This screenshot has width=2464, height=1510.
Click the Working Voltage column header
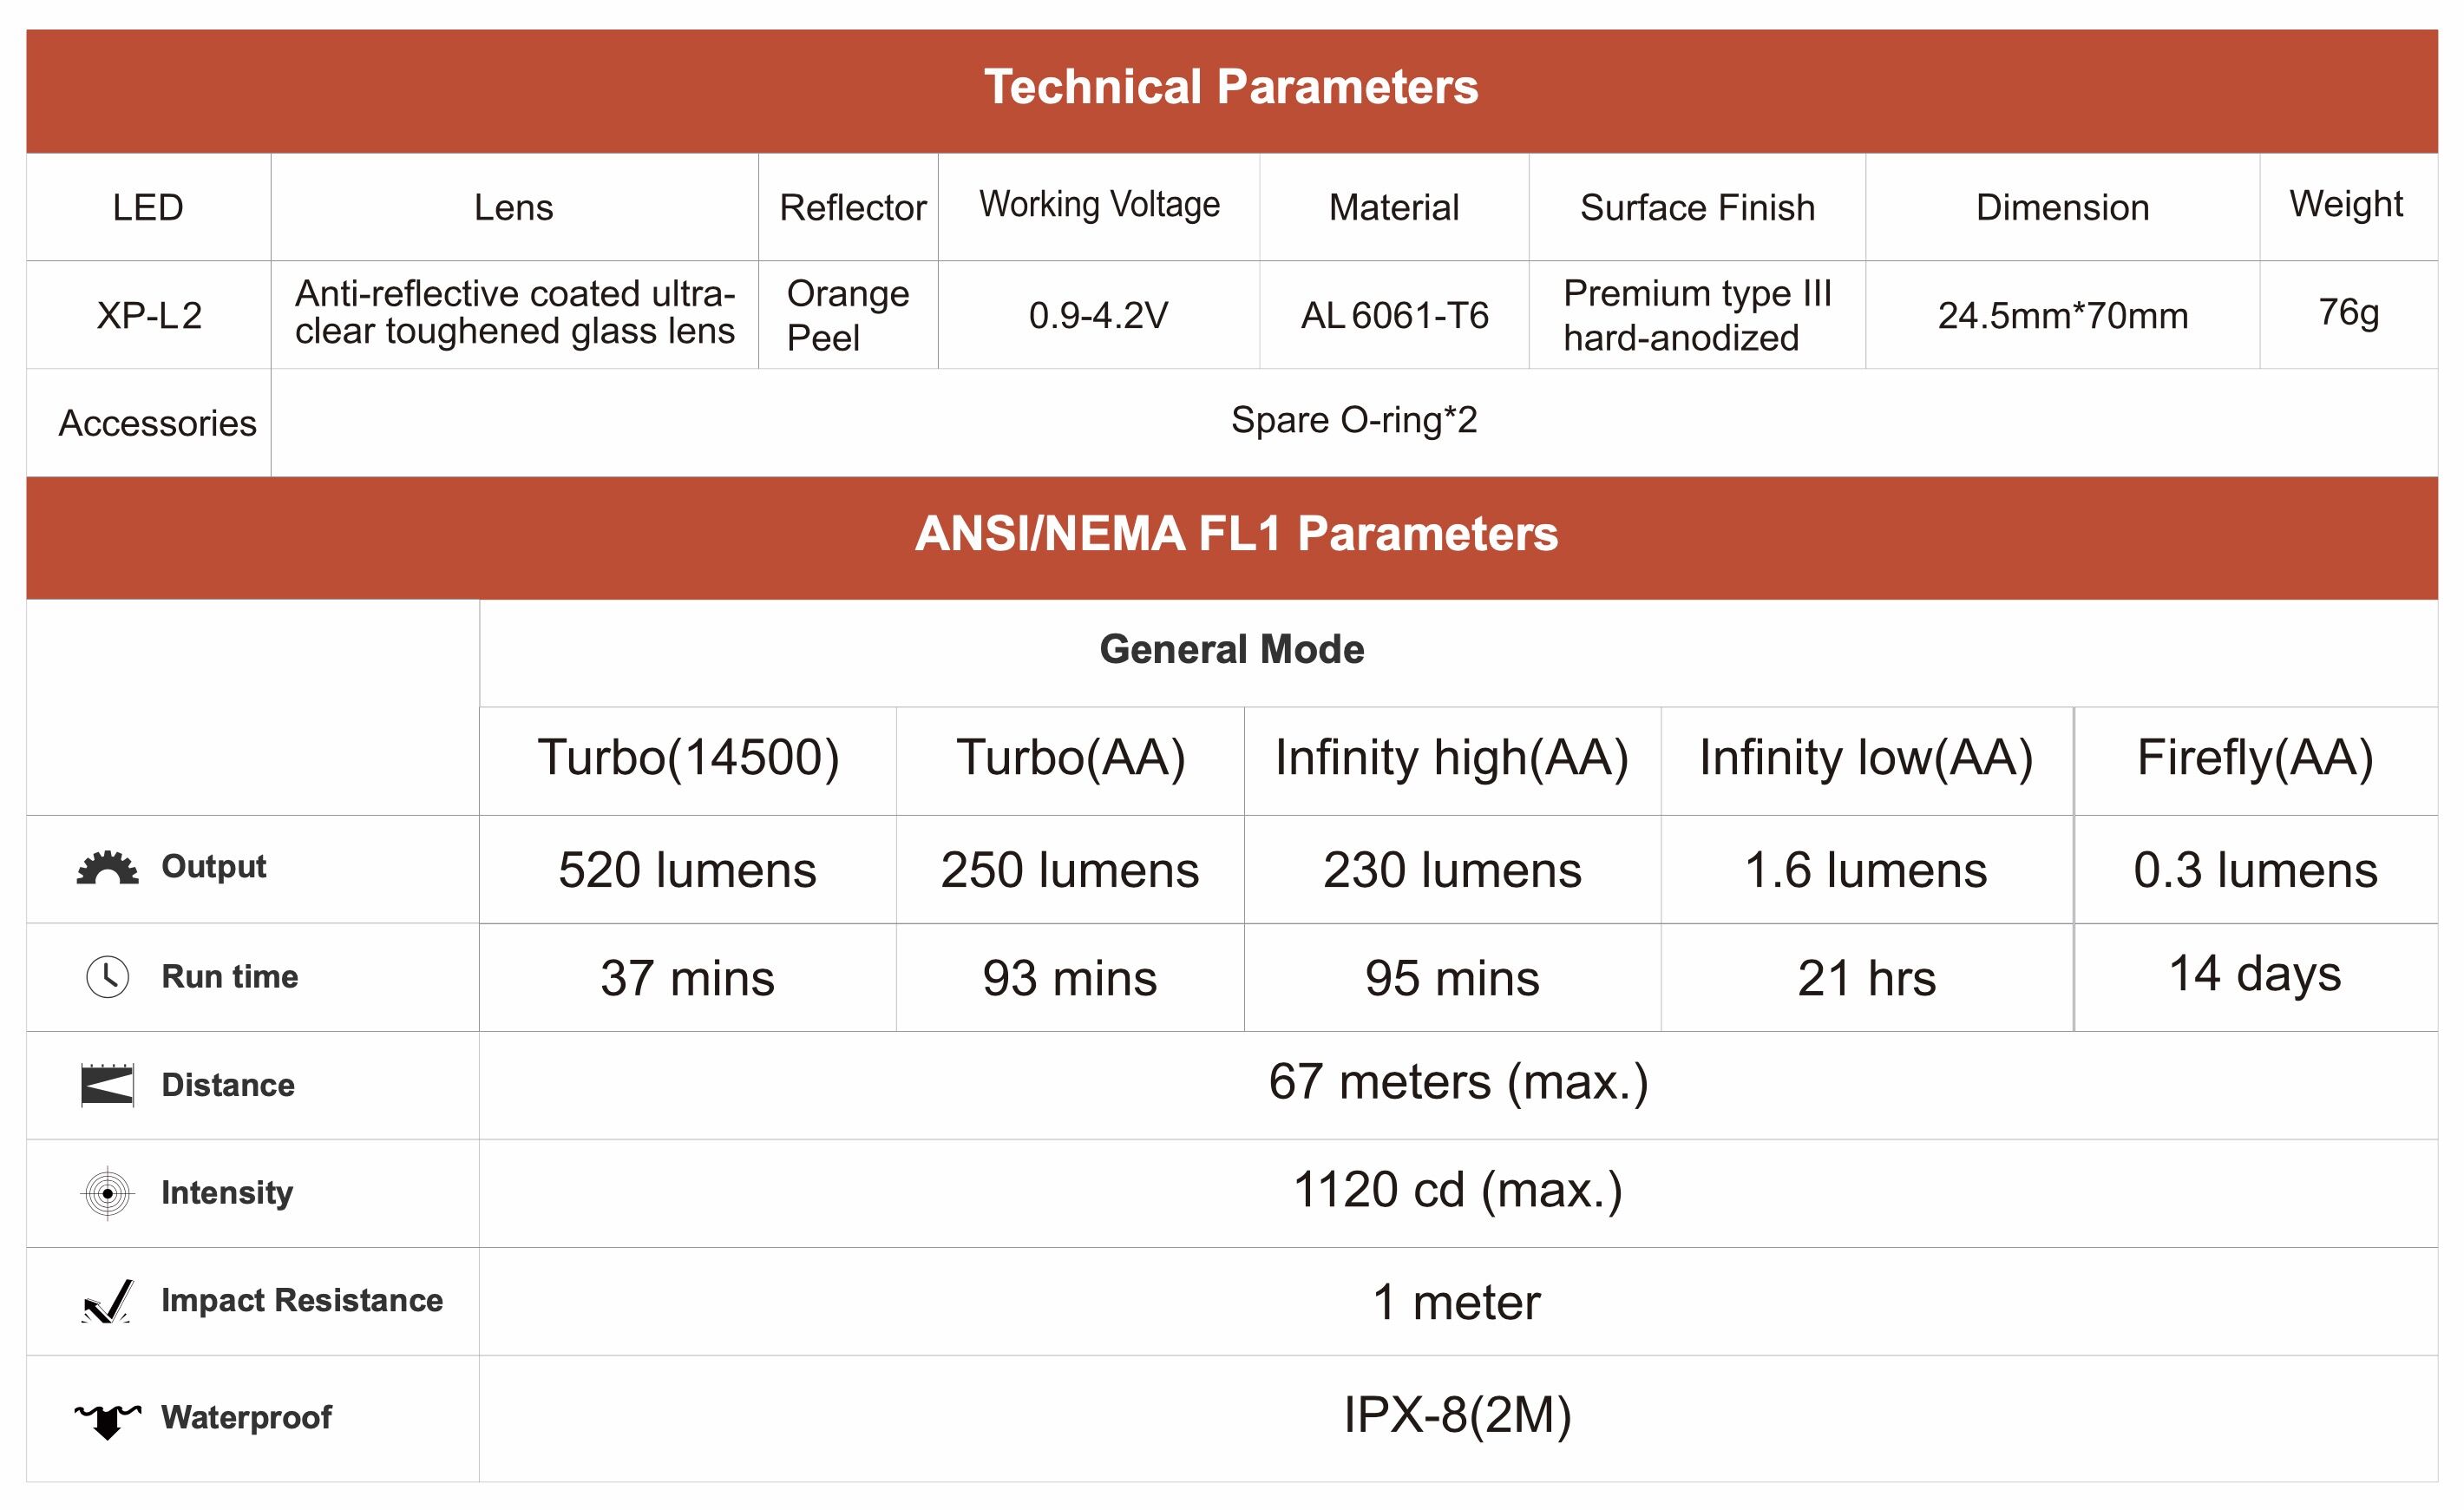1099,205
